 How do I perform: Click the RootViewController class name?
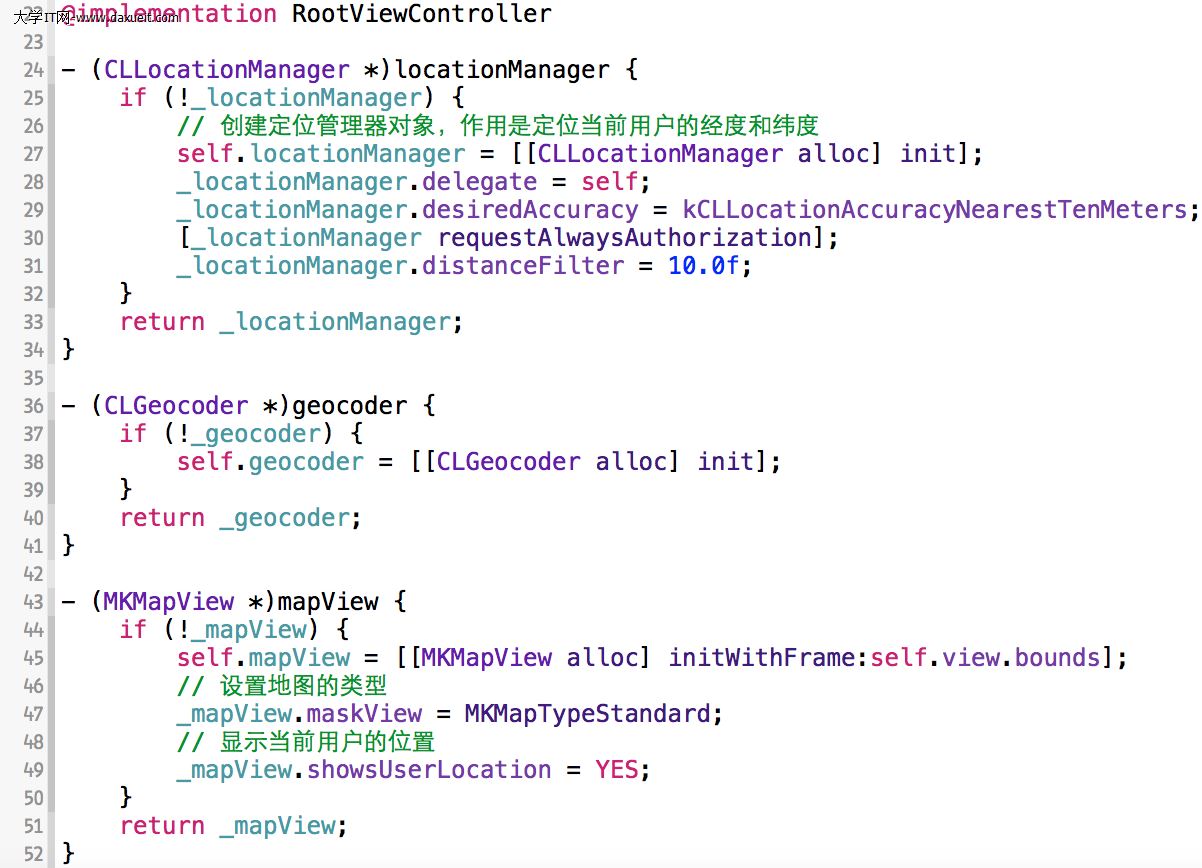[x=421, y=14]
